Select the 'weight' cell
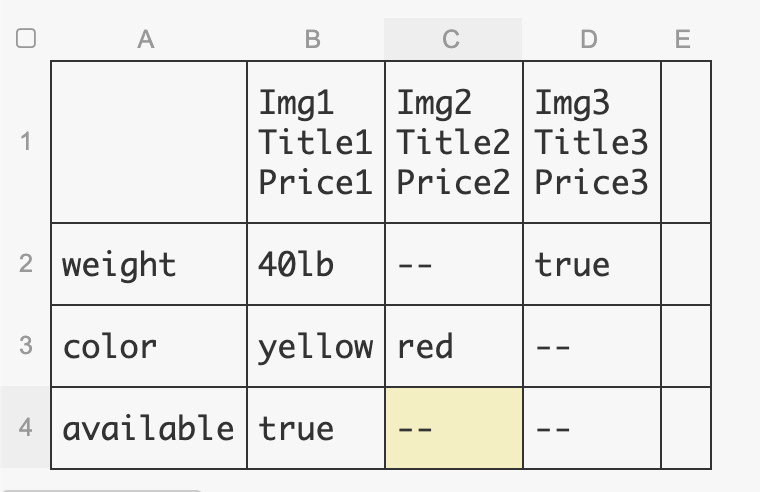The width and height of the screenshot is (760, 492). (149, 264)
